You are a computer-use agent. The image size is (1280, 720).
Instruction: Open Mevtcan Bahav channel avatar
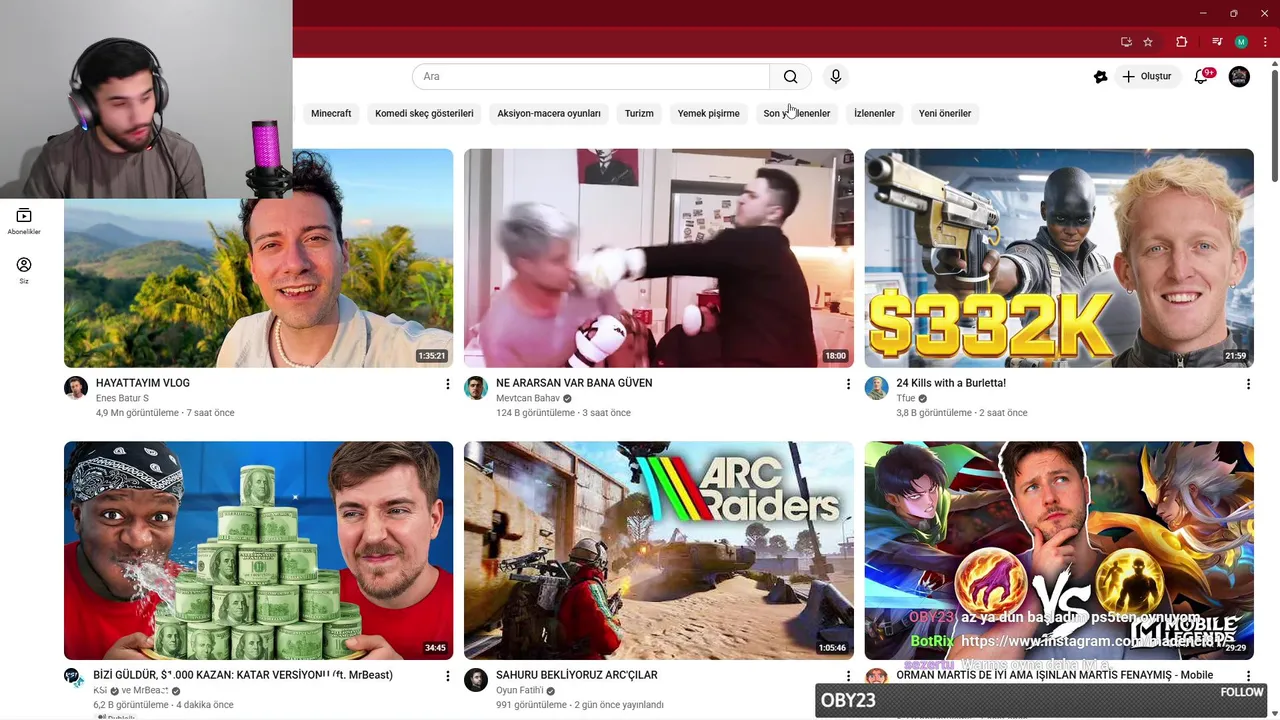tap(476, 388)
